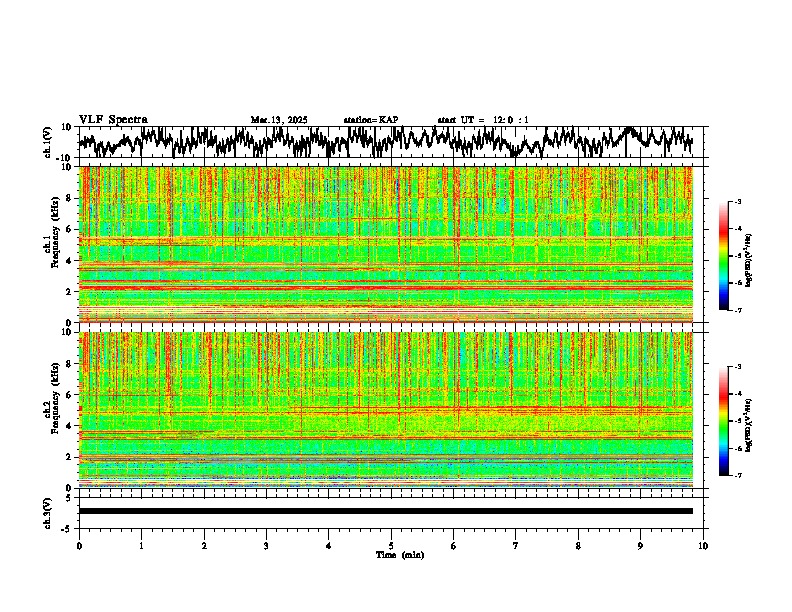Click the ch.1 spectrogram panel
Image resolution: width=792 pixels, height=612 pixels.
[x=386, y=244]
